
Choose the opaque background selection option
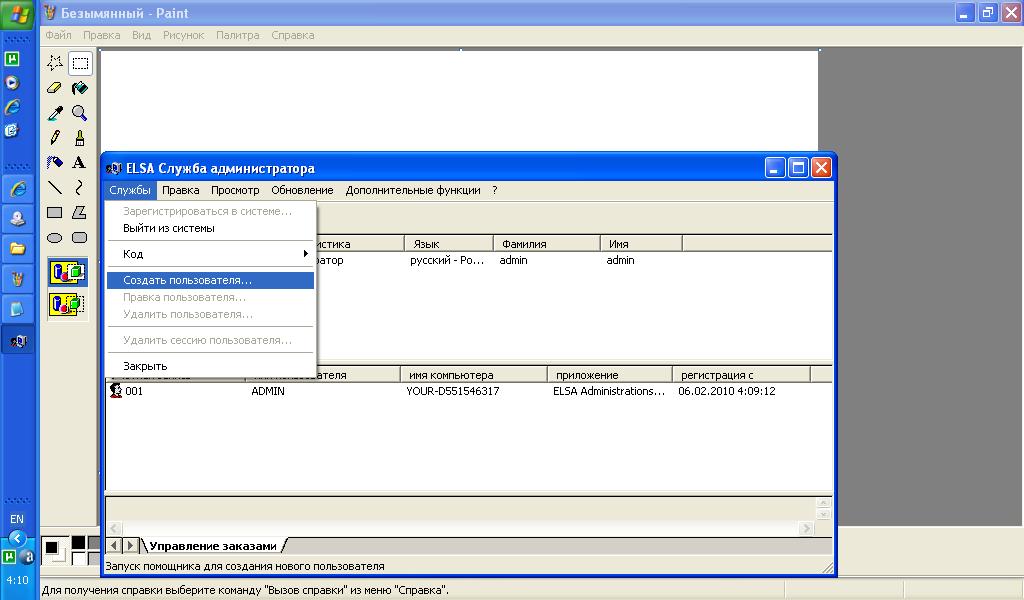(x=67, y=272)
